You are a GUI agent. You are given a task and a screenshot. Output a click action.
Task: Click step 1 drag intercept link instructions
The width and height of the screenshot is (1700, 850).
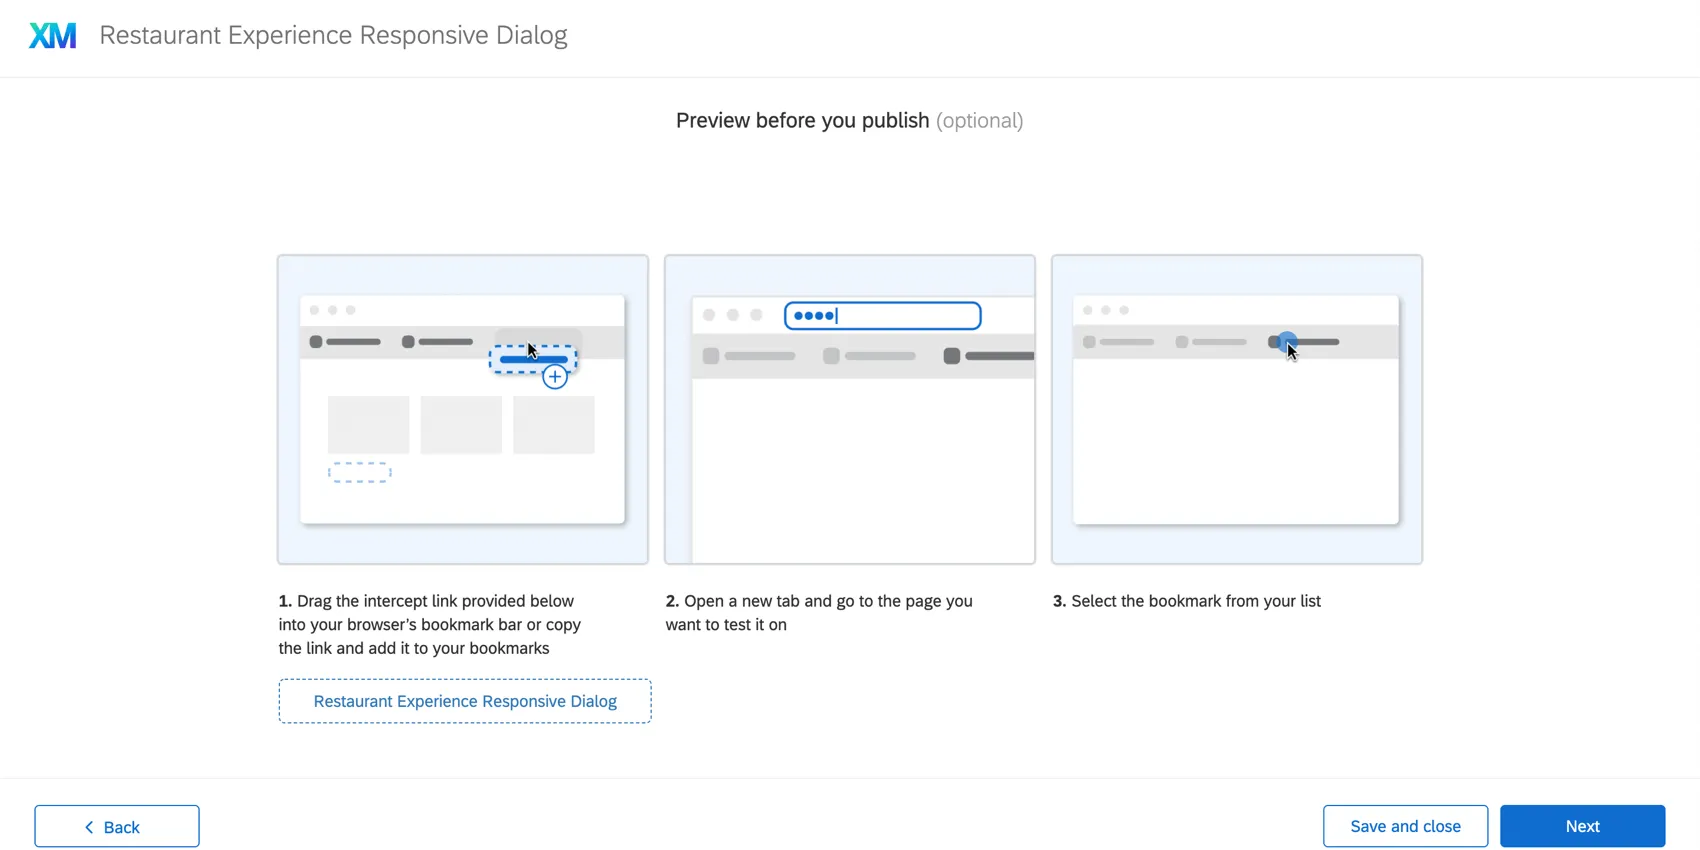(430, 625)
